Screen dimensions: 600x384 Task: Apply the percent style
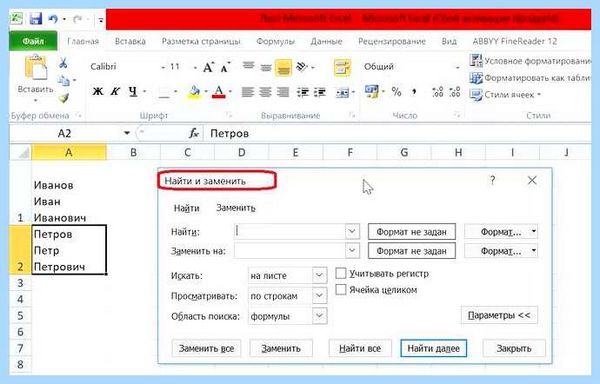coord(396,92)
